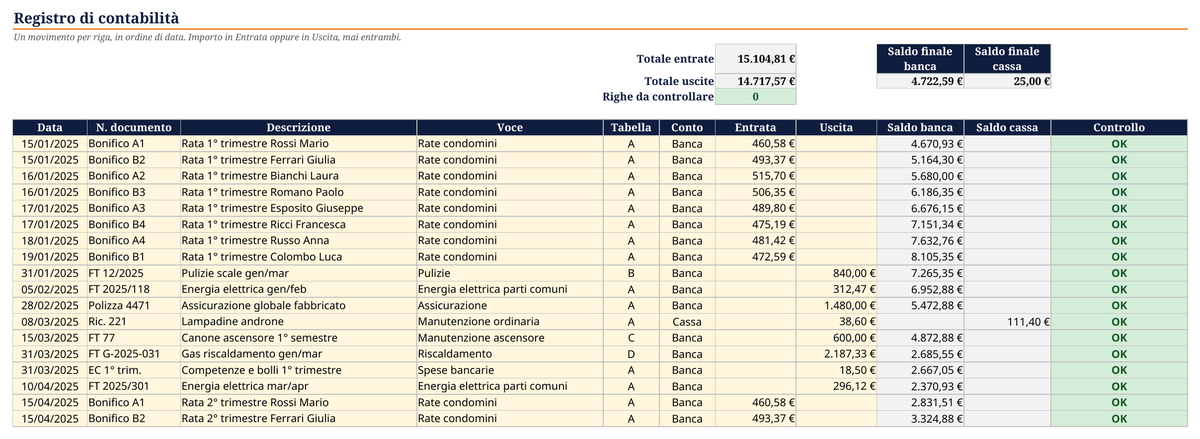
Task: Click description 'Canone ascensore 1° semestre'
Action: coord(298,338)
